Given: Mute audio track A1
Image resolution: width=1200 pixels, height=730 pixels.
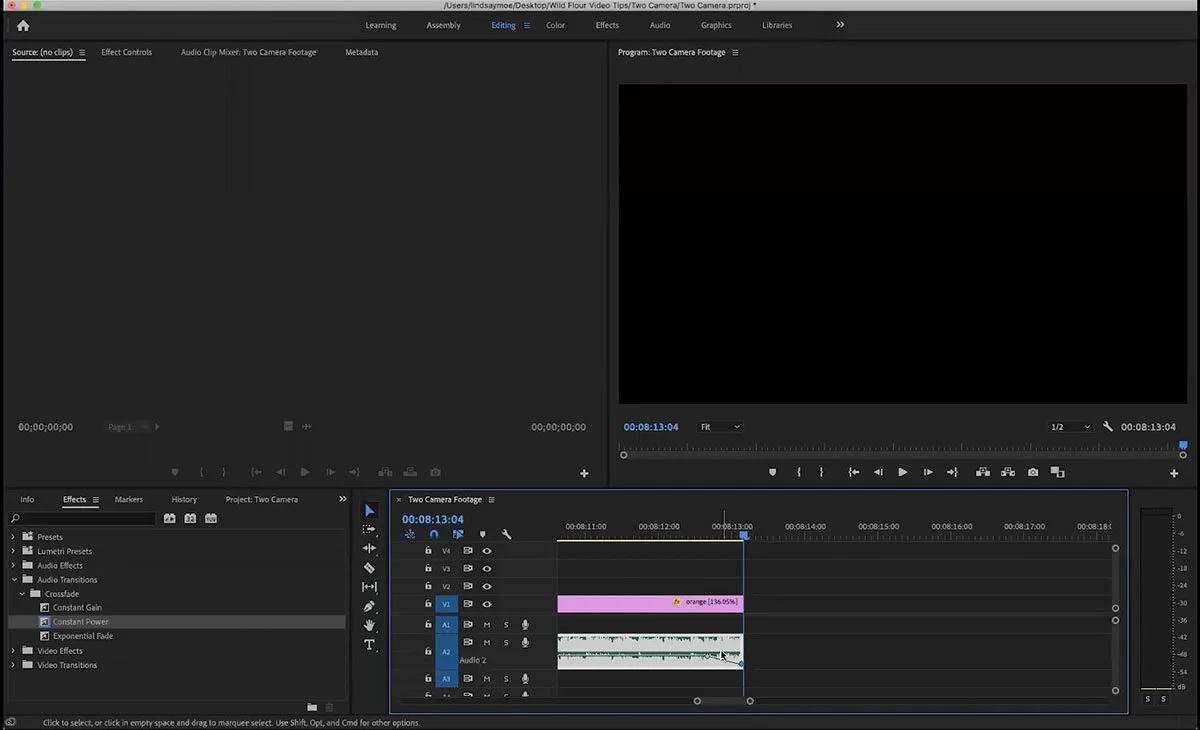Looking at the screenshot, I should [487, 625].
